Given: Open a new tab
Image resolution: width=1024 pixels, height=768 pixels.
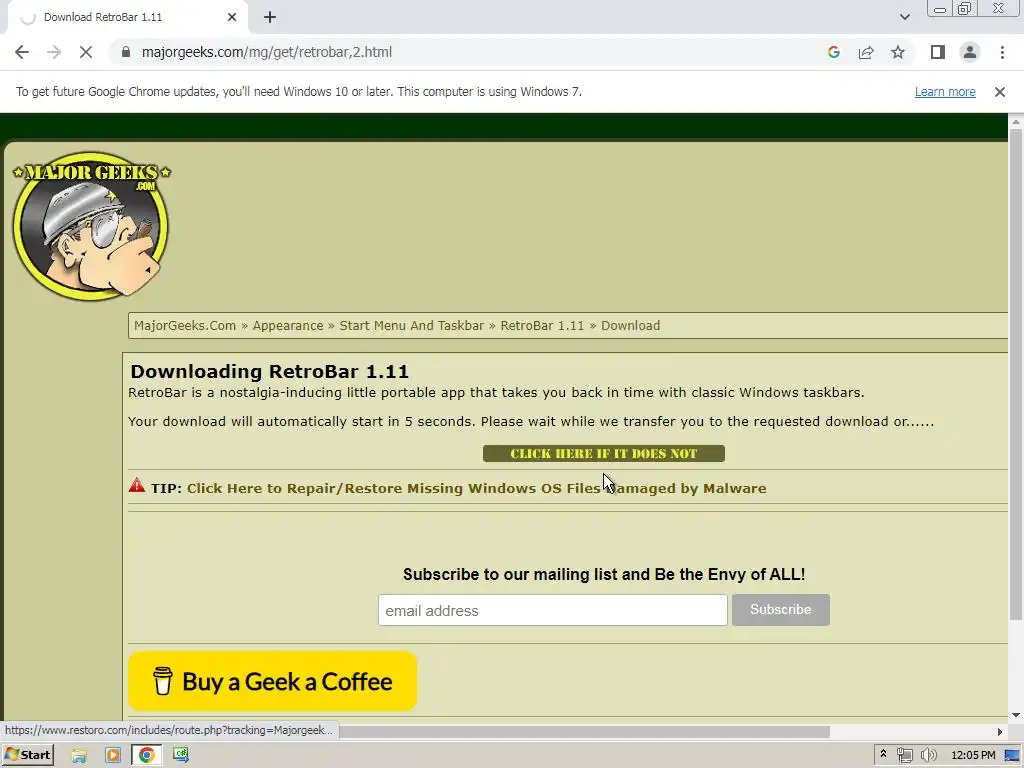Looking at the screenshot, I should point(270,17).
